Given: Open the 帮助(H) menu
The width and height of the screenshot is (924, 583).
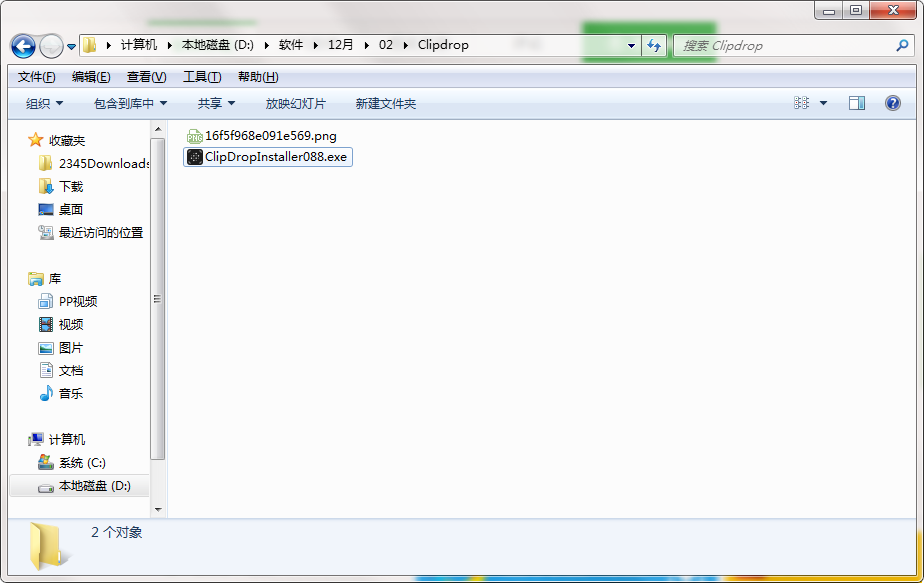Looking at the screenshot, I should tap(258, 77).
